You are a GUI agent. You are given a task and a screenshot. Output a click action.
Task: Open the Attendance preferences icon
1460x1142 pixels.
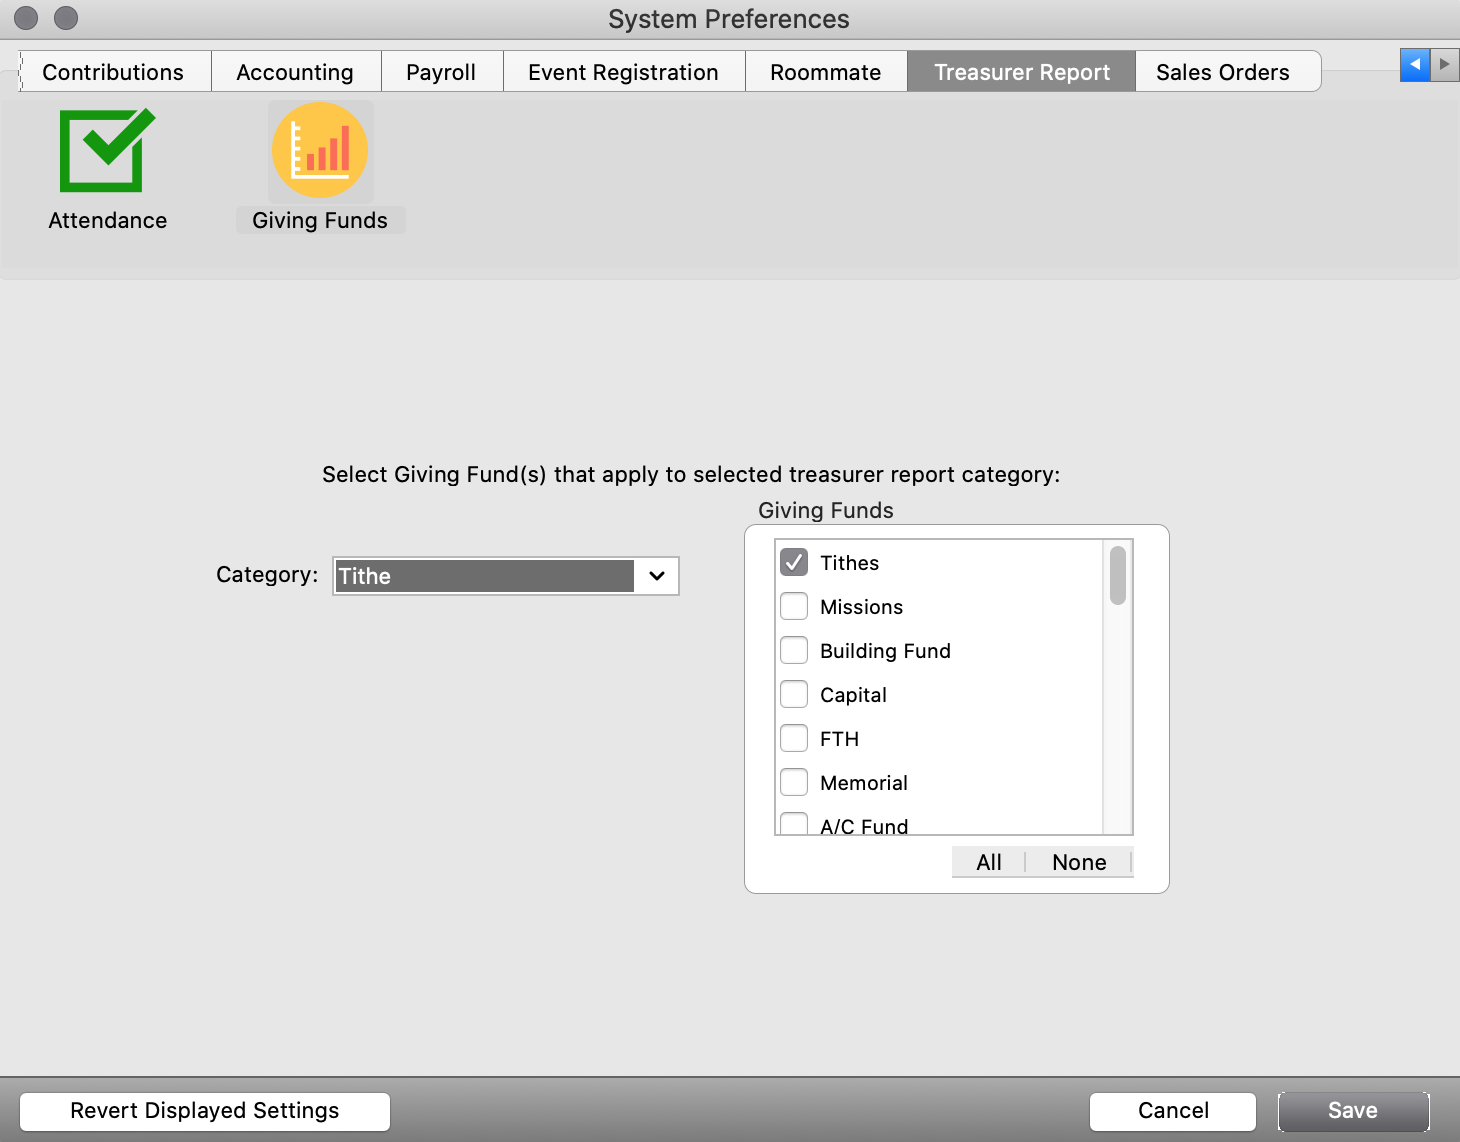[107, 151]
